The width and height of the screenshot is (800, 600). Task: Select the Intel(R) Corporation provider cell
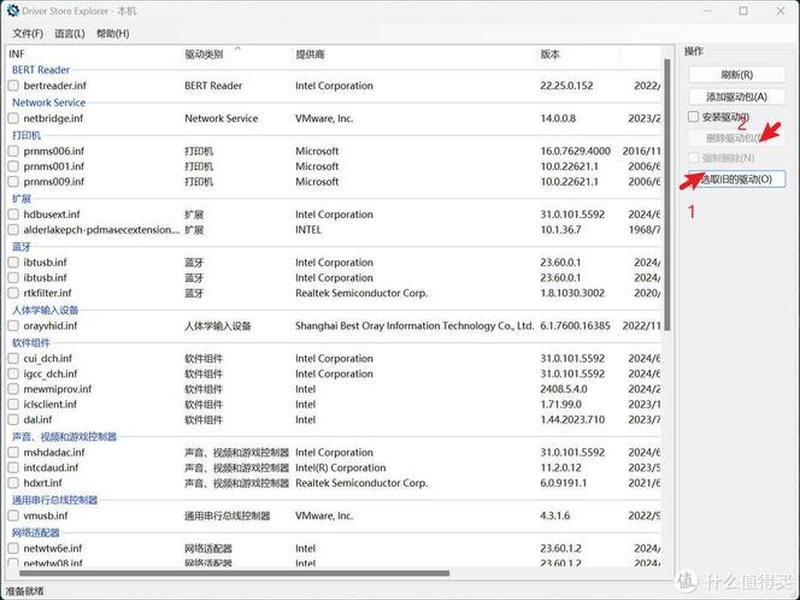pyautogui.click(x=340, y=467)
